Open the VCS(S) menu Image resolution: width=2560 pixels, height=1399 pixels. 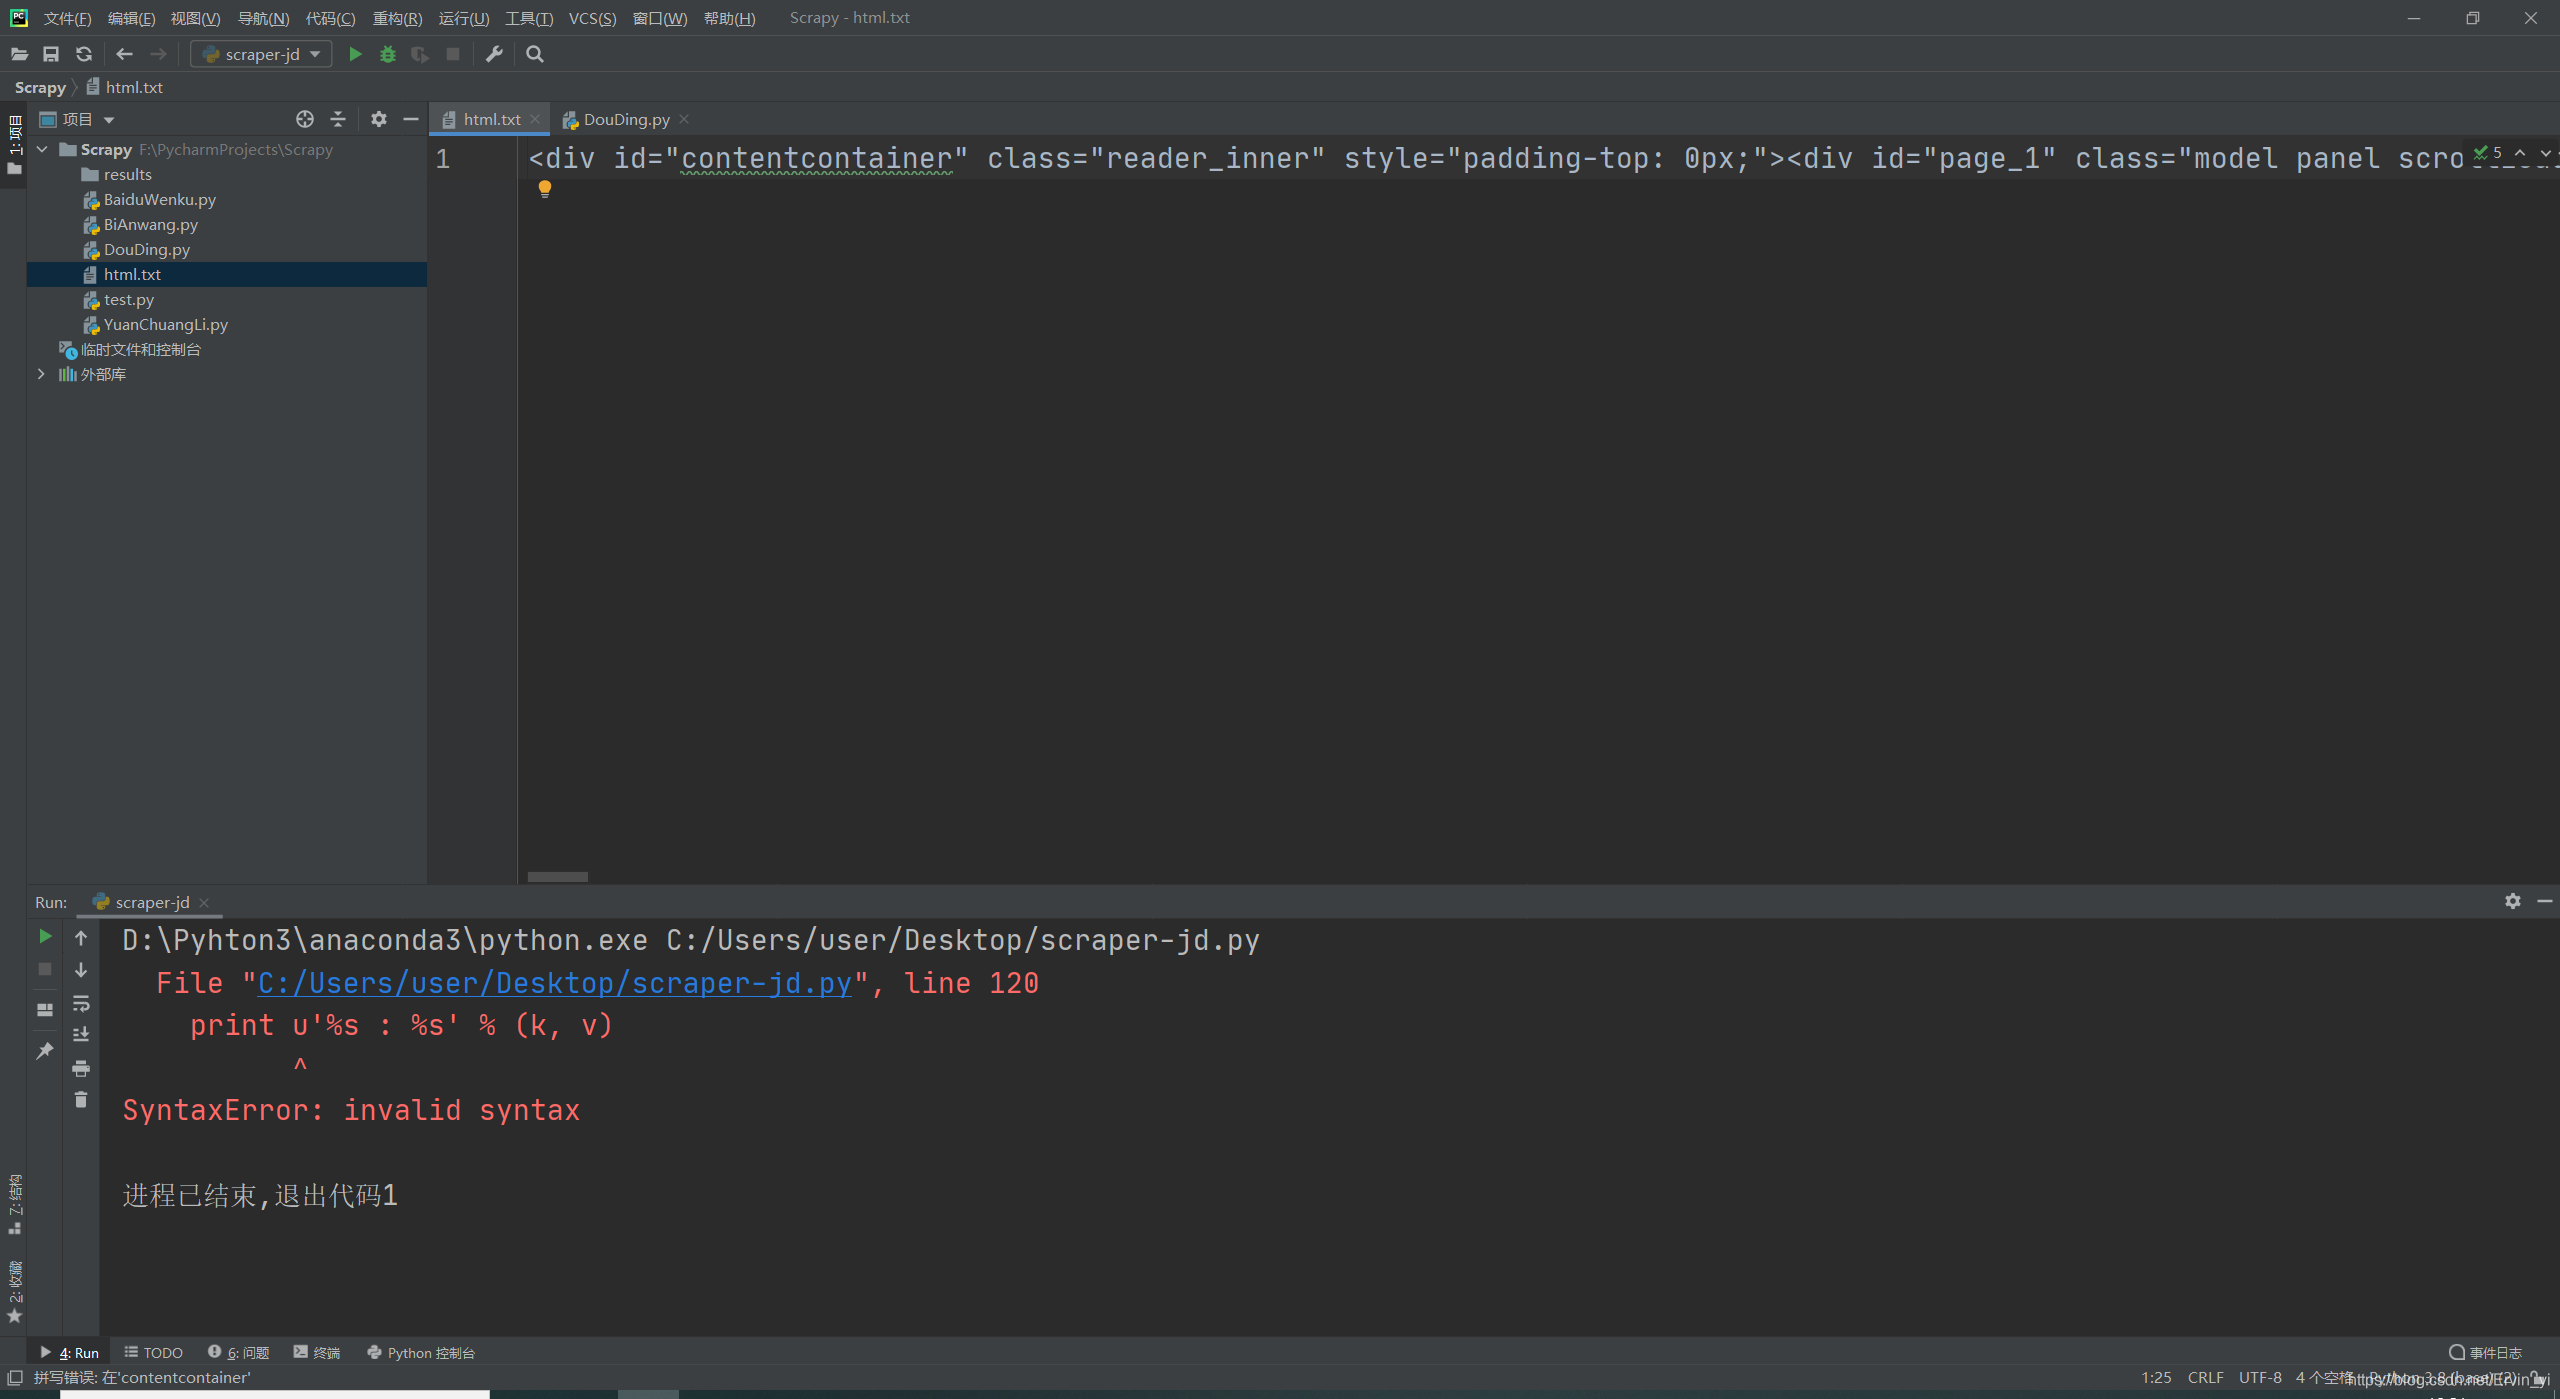(592, 18)
